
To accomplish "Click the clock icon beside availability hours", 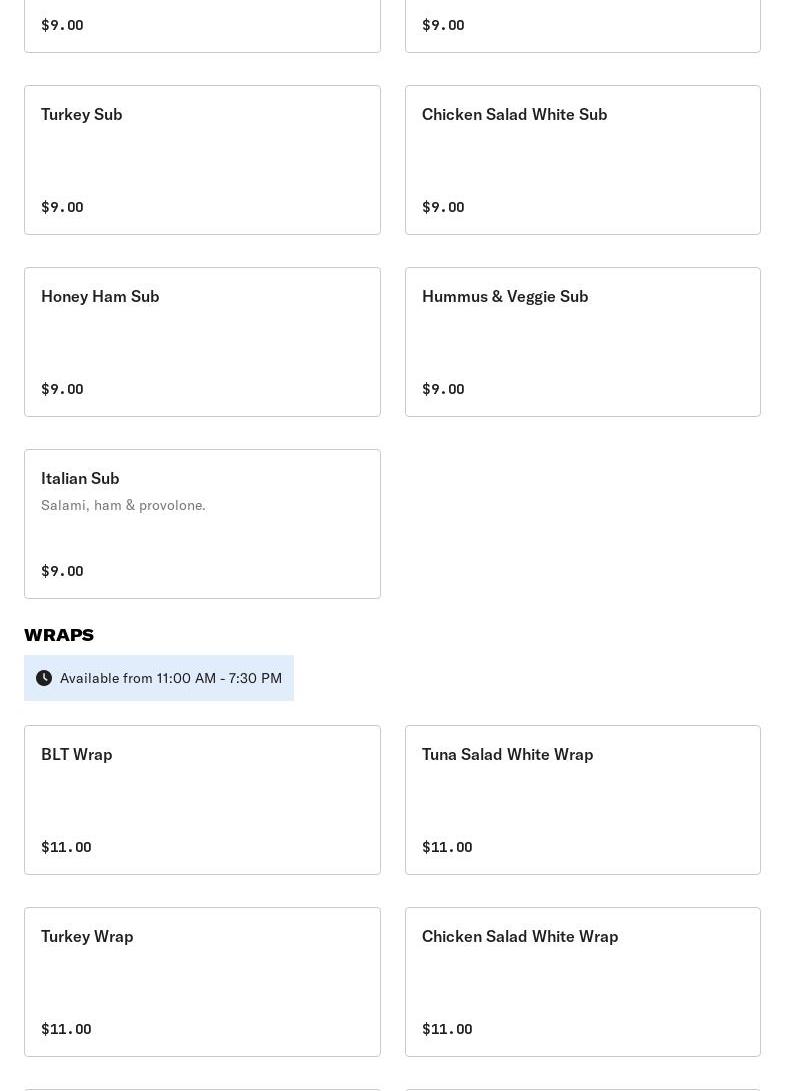I will coord(44,678).
